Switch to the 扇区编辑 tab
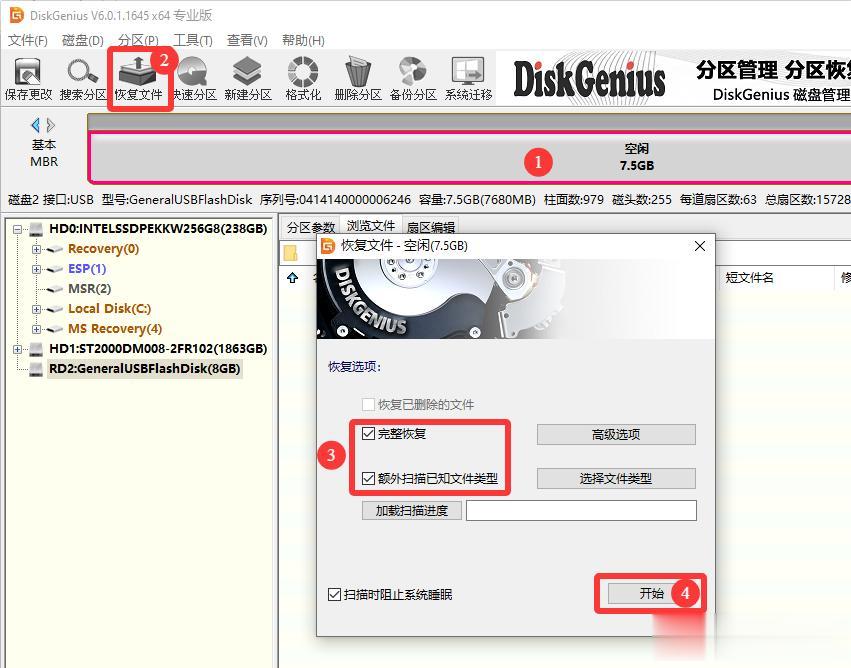This screenshot has width=851, height=668. pos(430,227)
